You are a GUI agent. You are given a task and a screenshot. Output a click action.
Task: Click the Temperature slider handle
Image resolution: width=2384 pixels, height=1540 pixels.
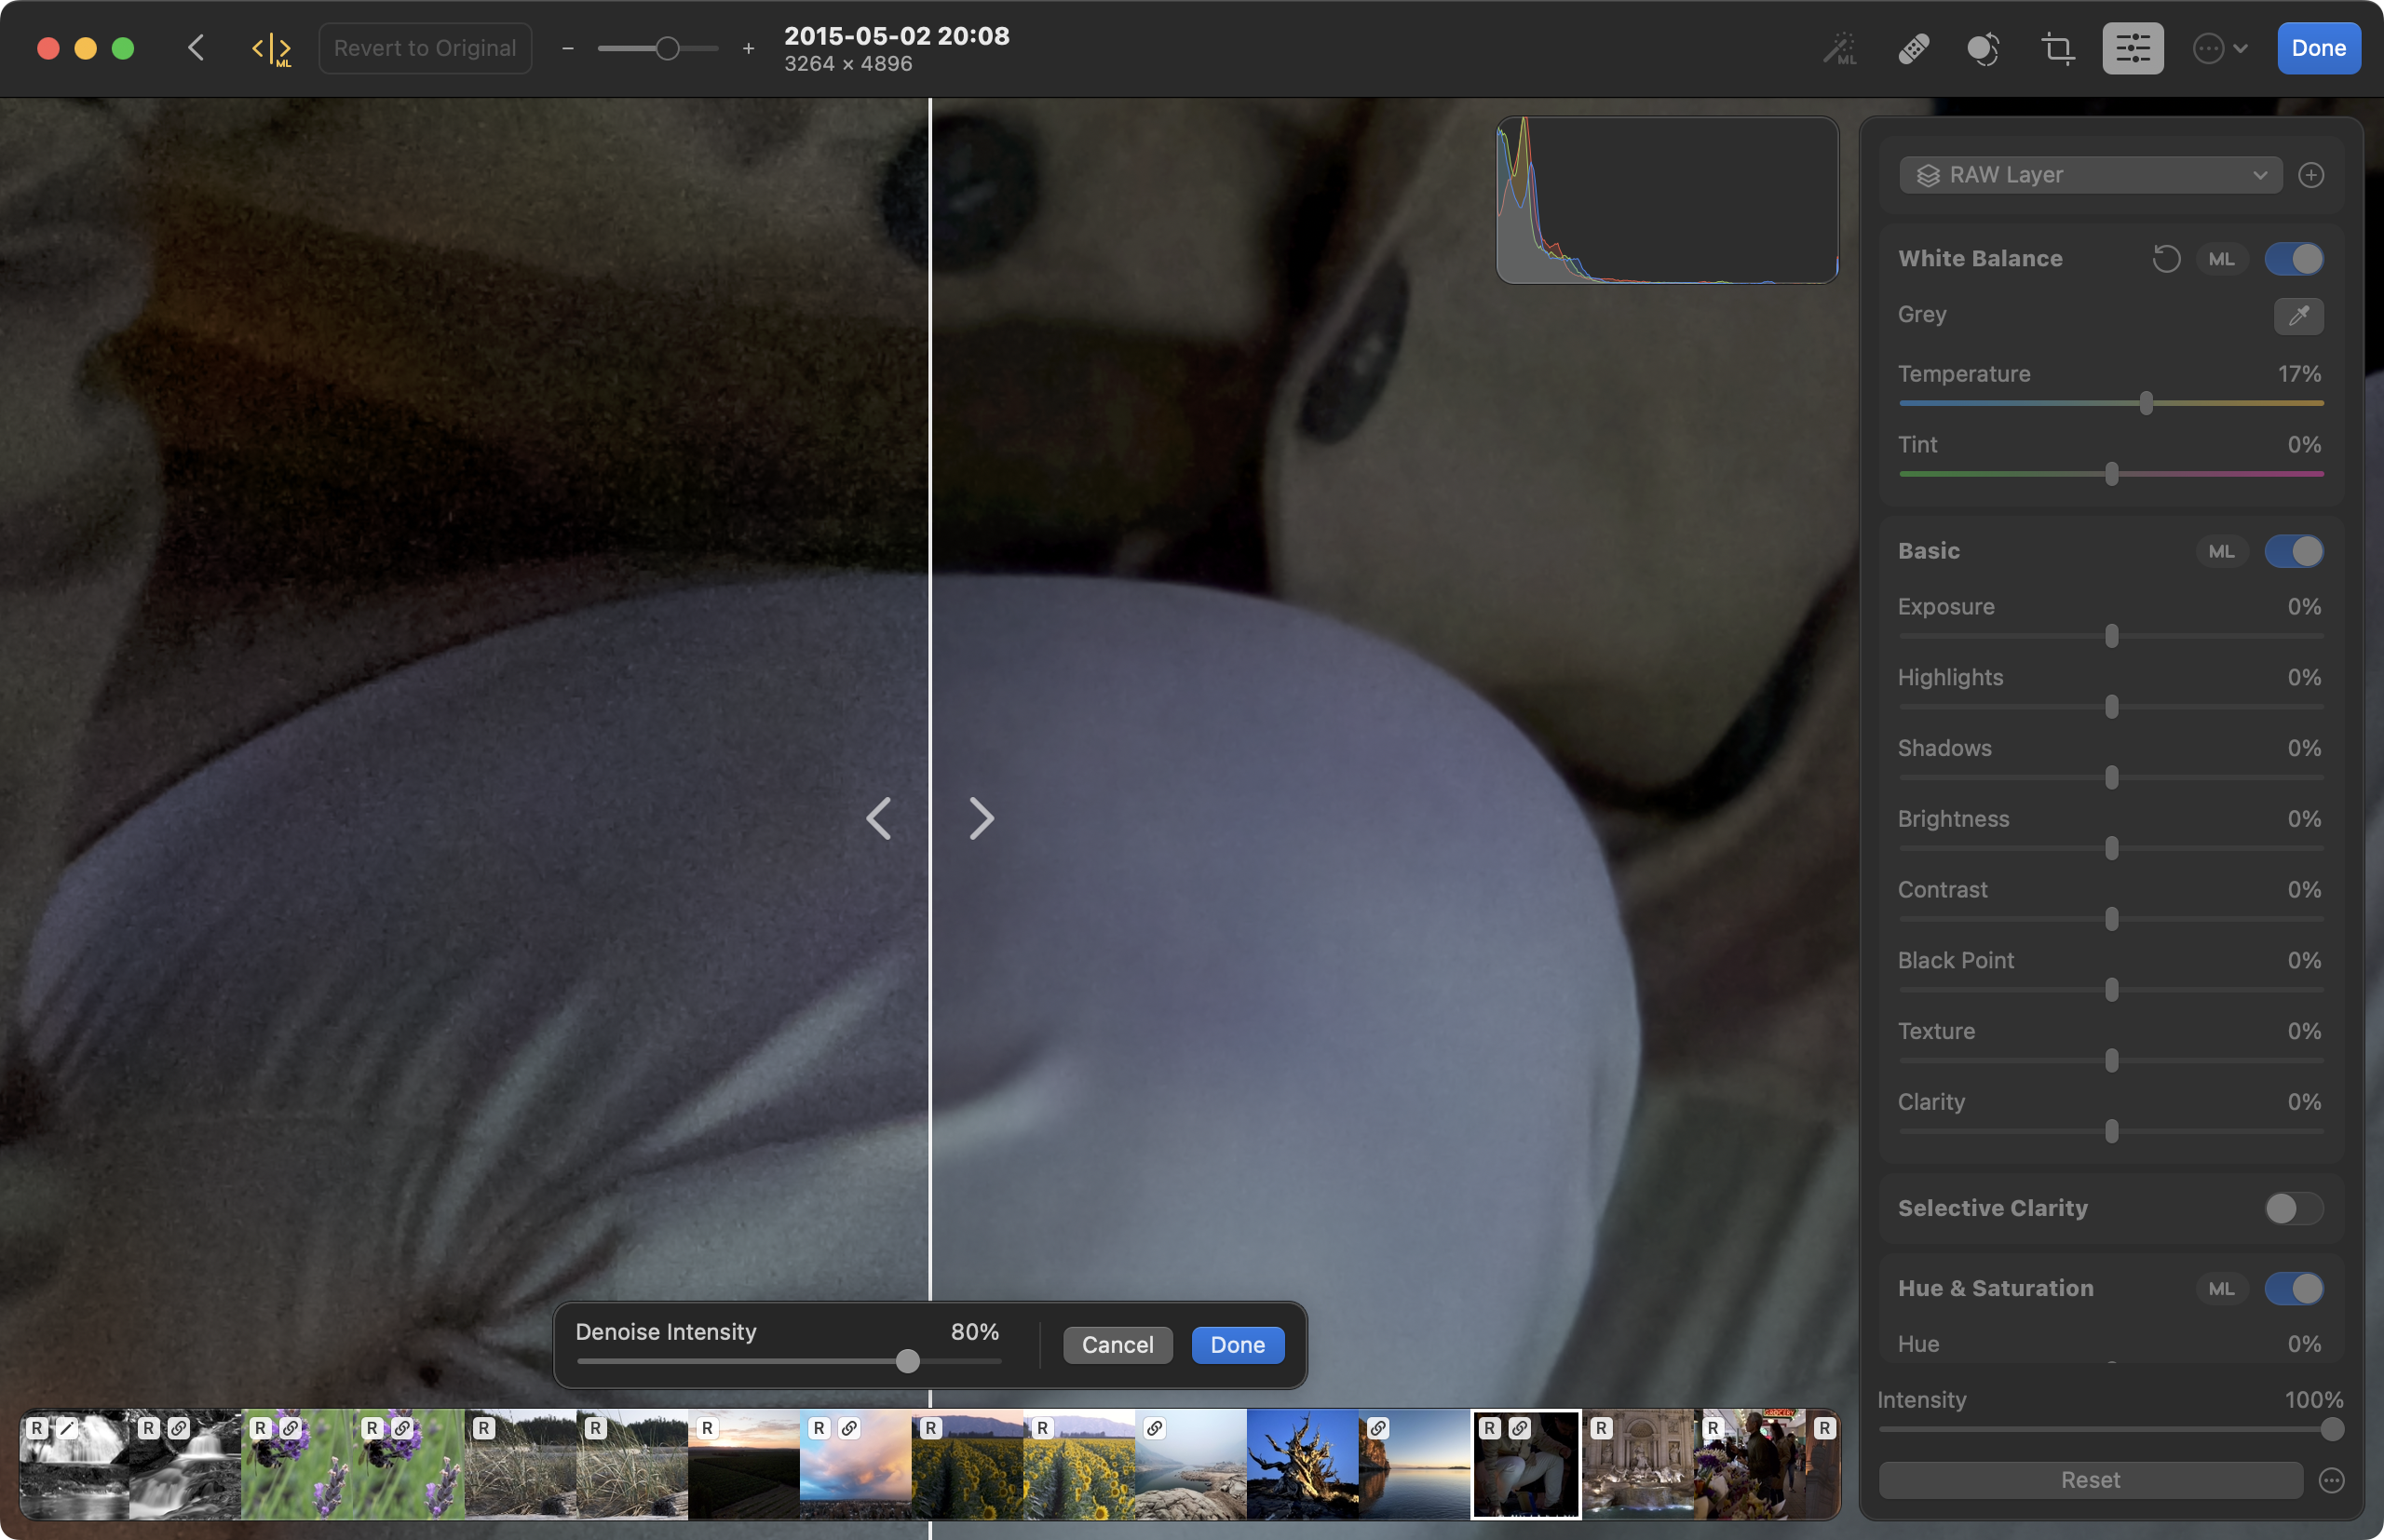(x=2146, y=403)
